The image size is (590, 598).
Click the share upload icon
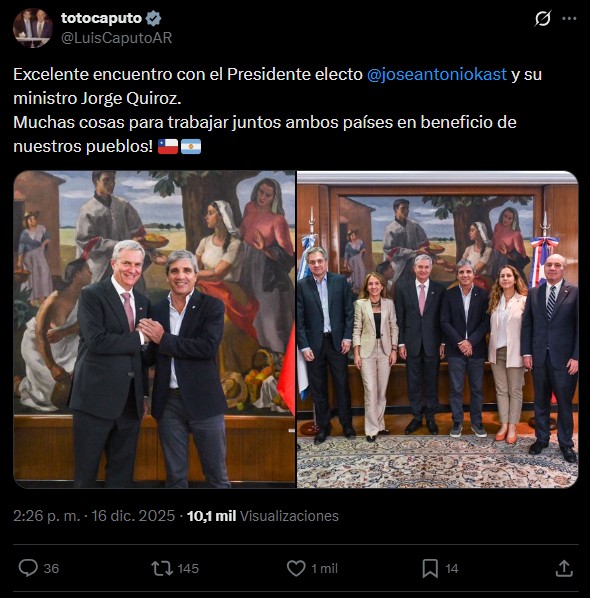[564, 568]
